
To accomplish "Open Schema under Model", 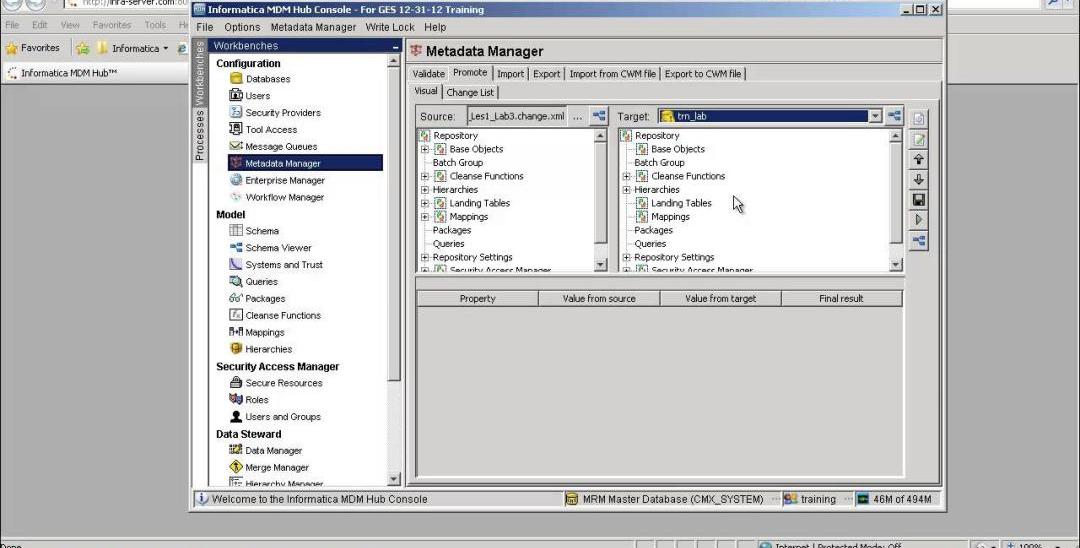I will pos(254,231).
